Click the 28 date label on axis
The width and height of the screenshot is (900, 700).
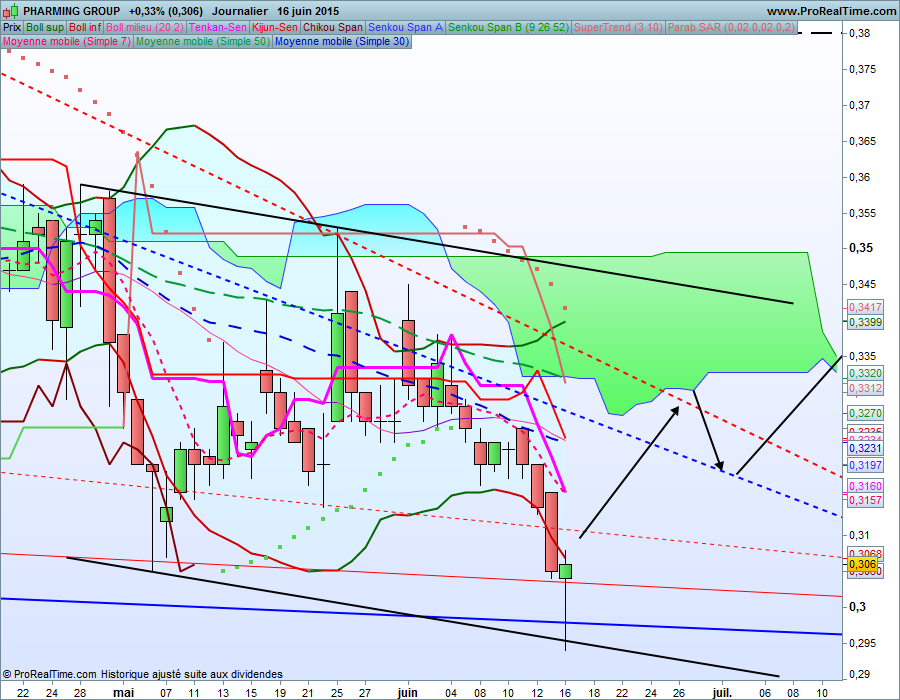(80, 693)
